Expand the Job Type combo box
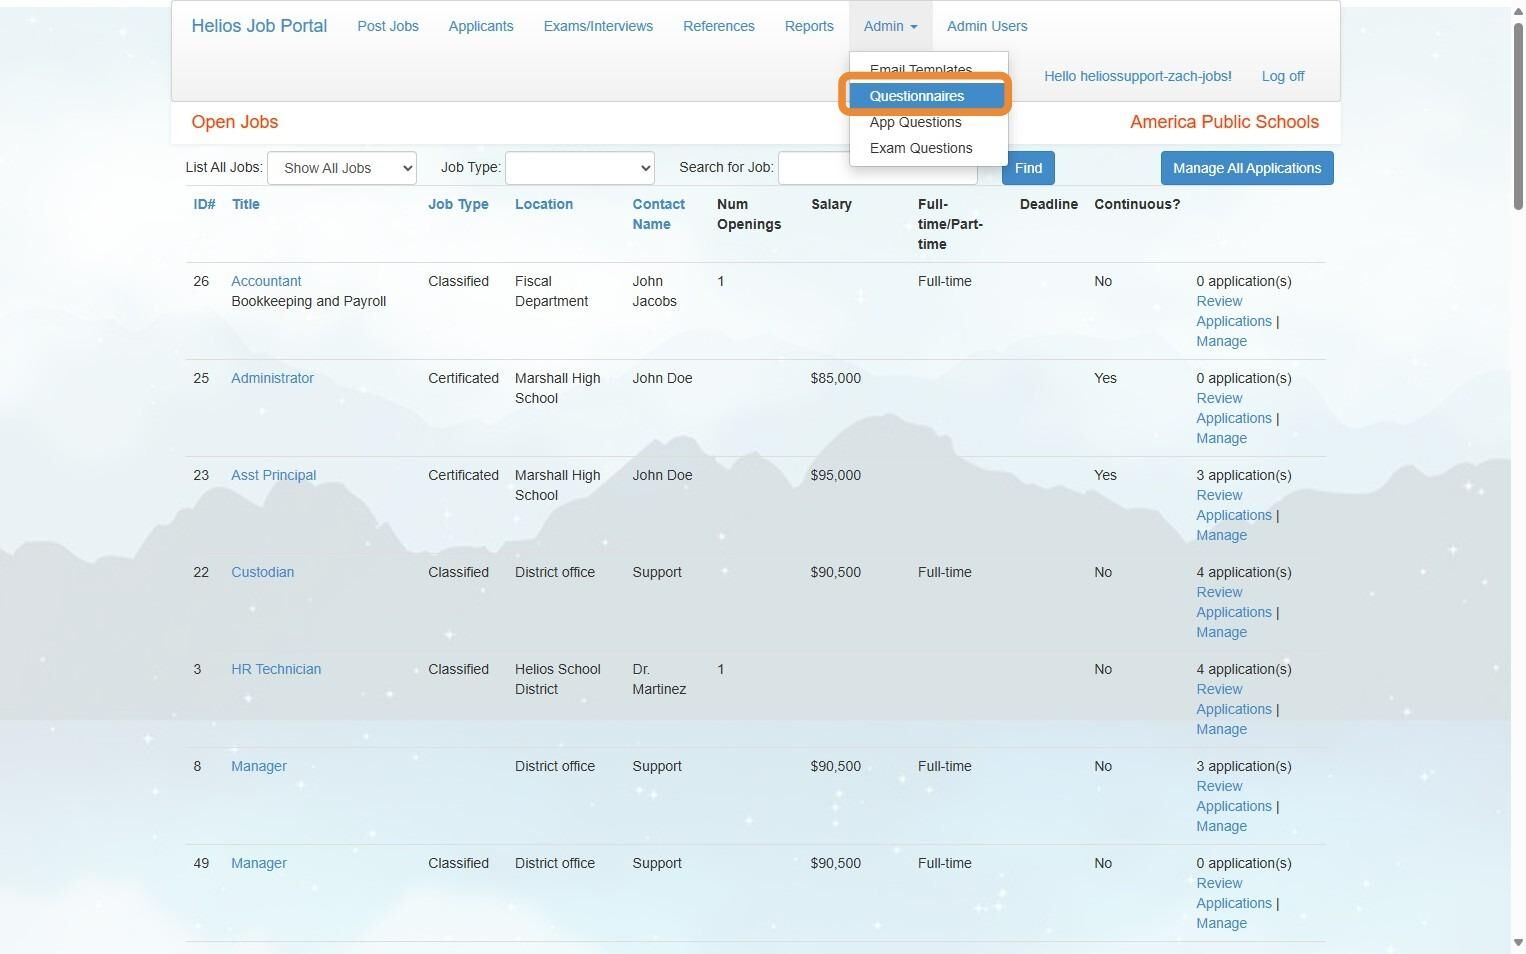This screenshot has height=954, width=1526. (579, 168)
